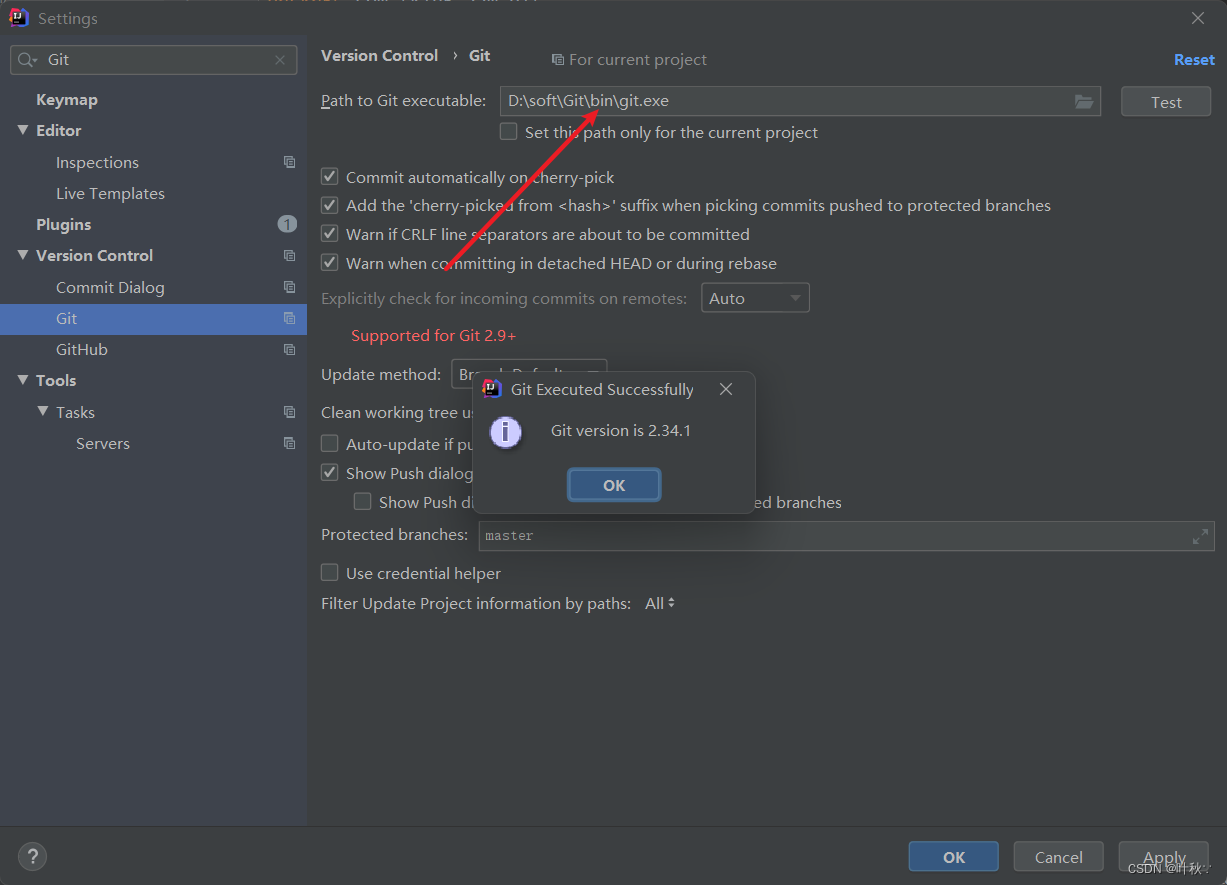Collapse the Tasks tree node
Screen dimensions: 1227x885
(43, 411)
